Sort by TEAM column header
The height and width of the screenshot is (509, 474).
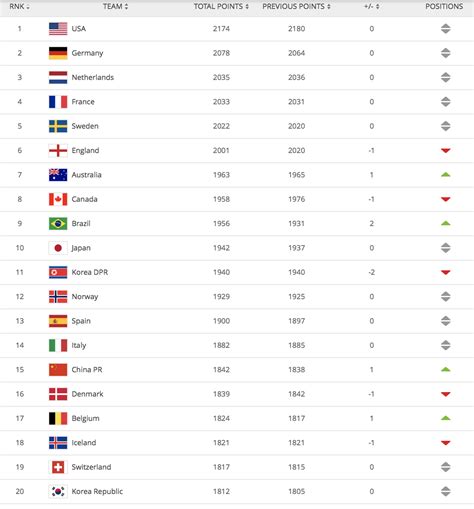(x=115, y=7)
